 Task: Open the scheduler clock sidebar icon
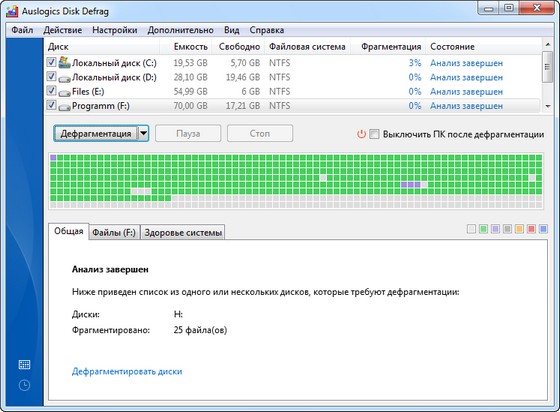[24, 385]
